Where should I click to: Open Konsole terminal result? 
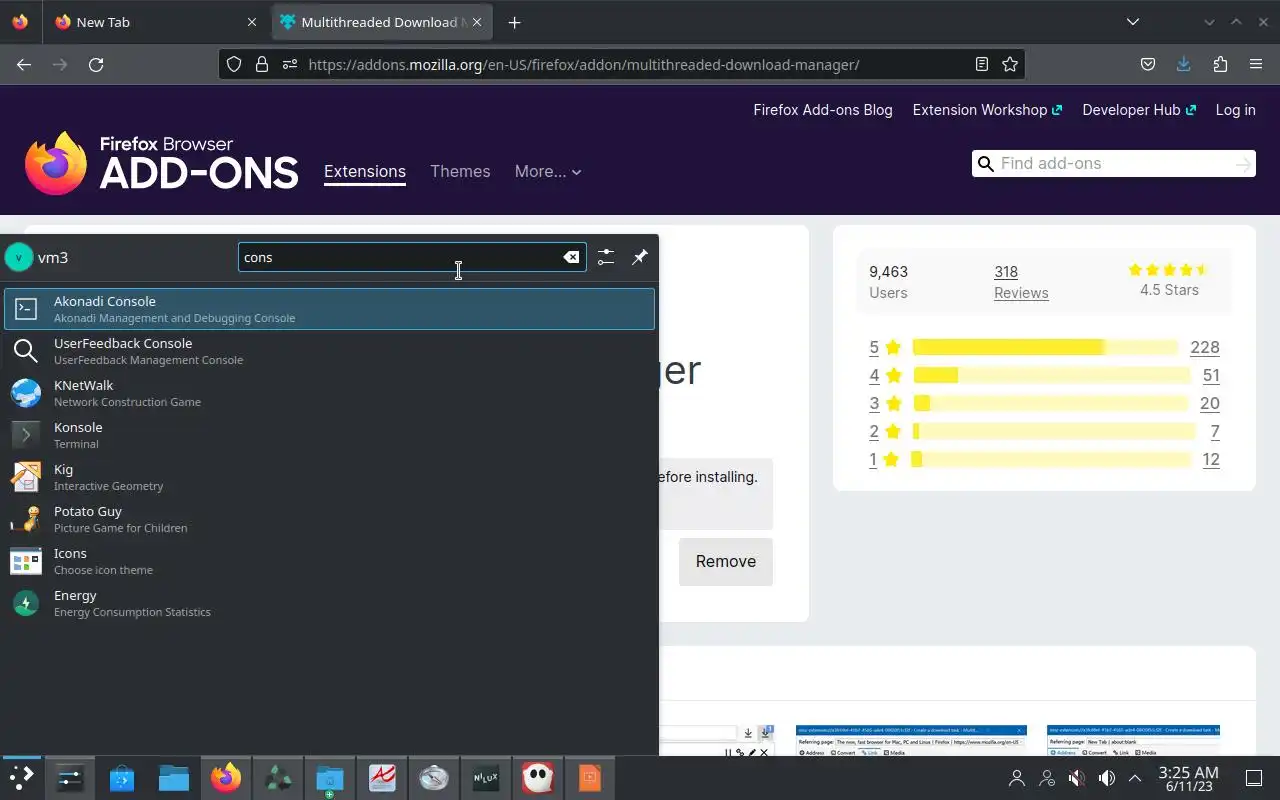(x=329, y=435)
